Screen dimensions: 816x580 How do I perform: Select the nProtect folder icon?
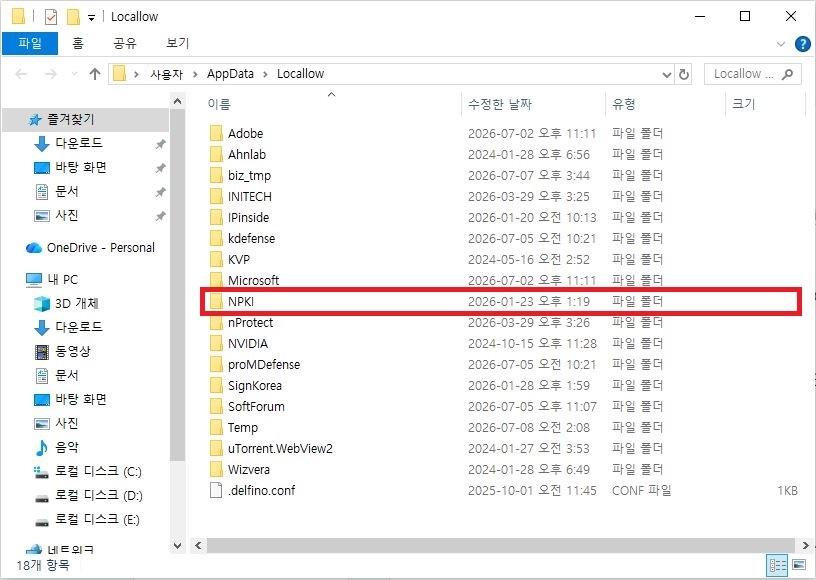[216, 323]
